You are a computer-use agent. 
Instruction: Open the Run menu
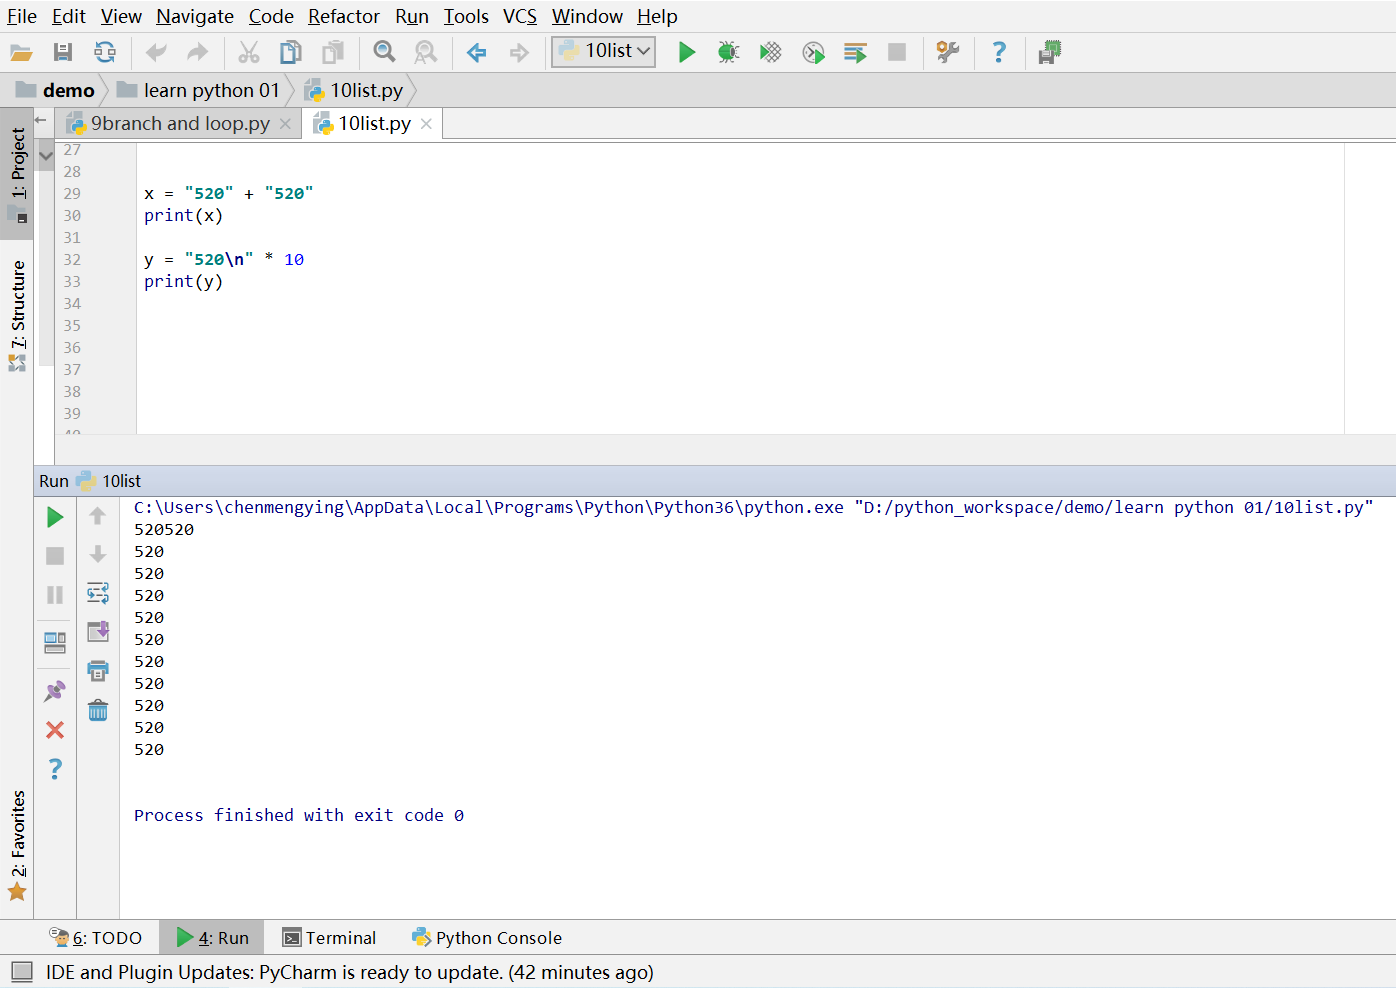point(412,16)
